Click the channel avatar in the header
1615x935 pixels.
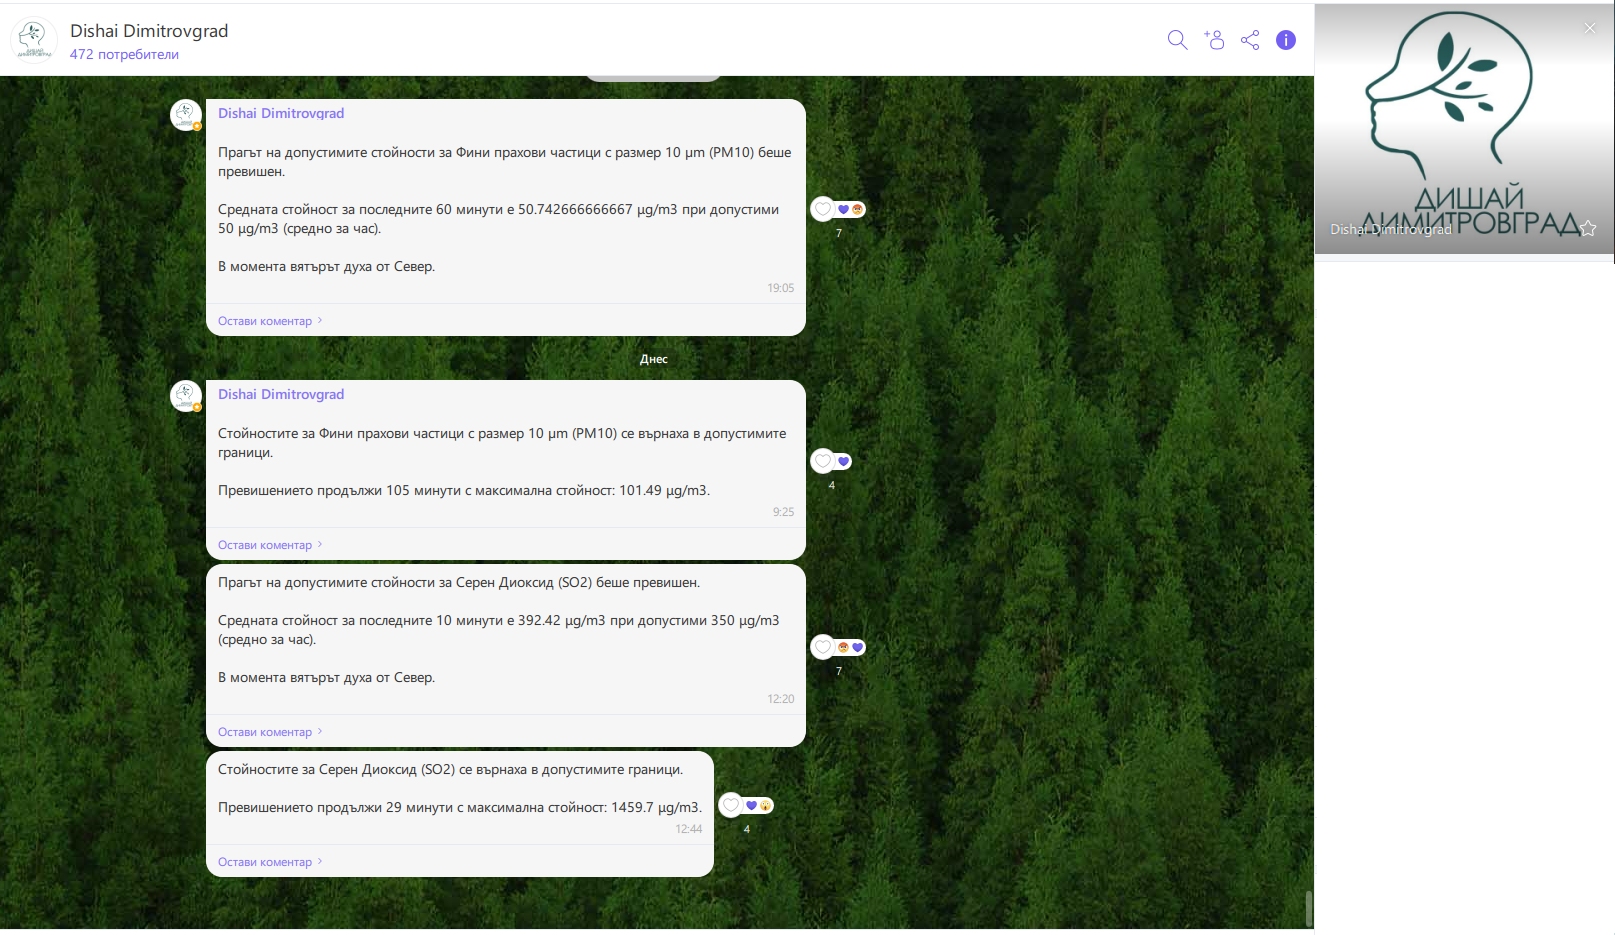point(33,40)
